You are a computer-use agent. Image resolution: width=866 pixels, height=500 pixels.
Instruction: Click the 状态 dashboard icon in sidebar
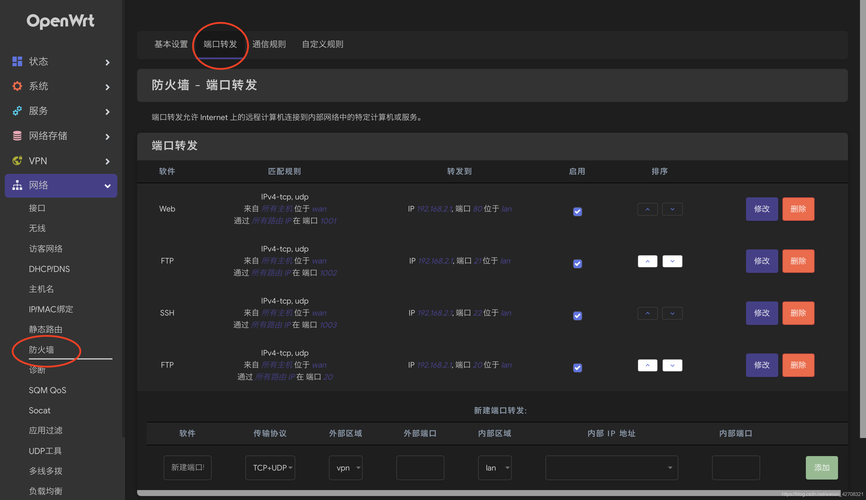pos(17,61)
